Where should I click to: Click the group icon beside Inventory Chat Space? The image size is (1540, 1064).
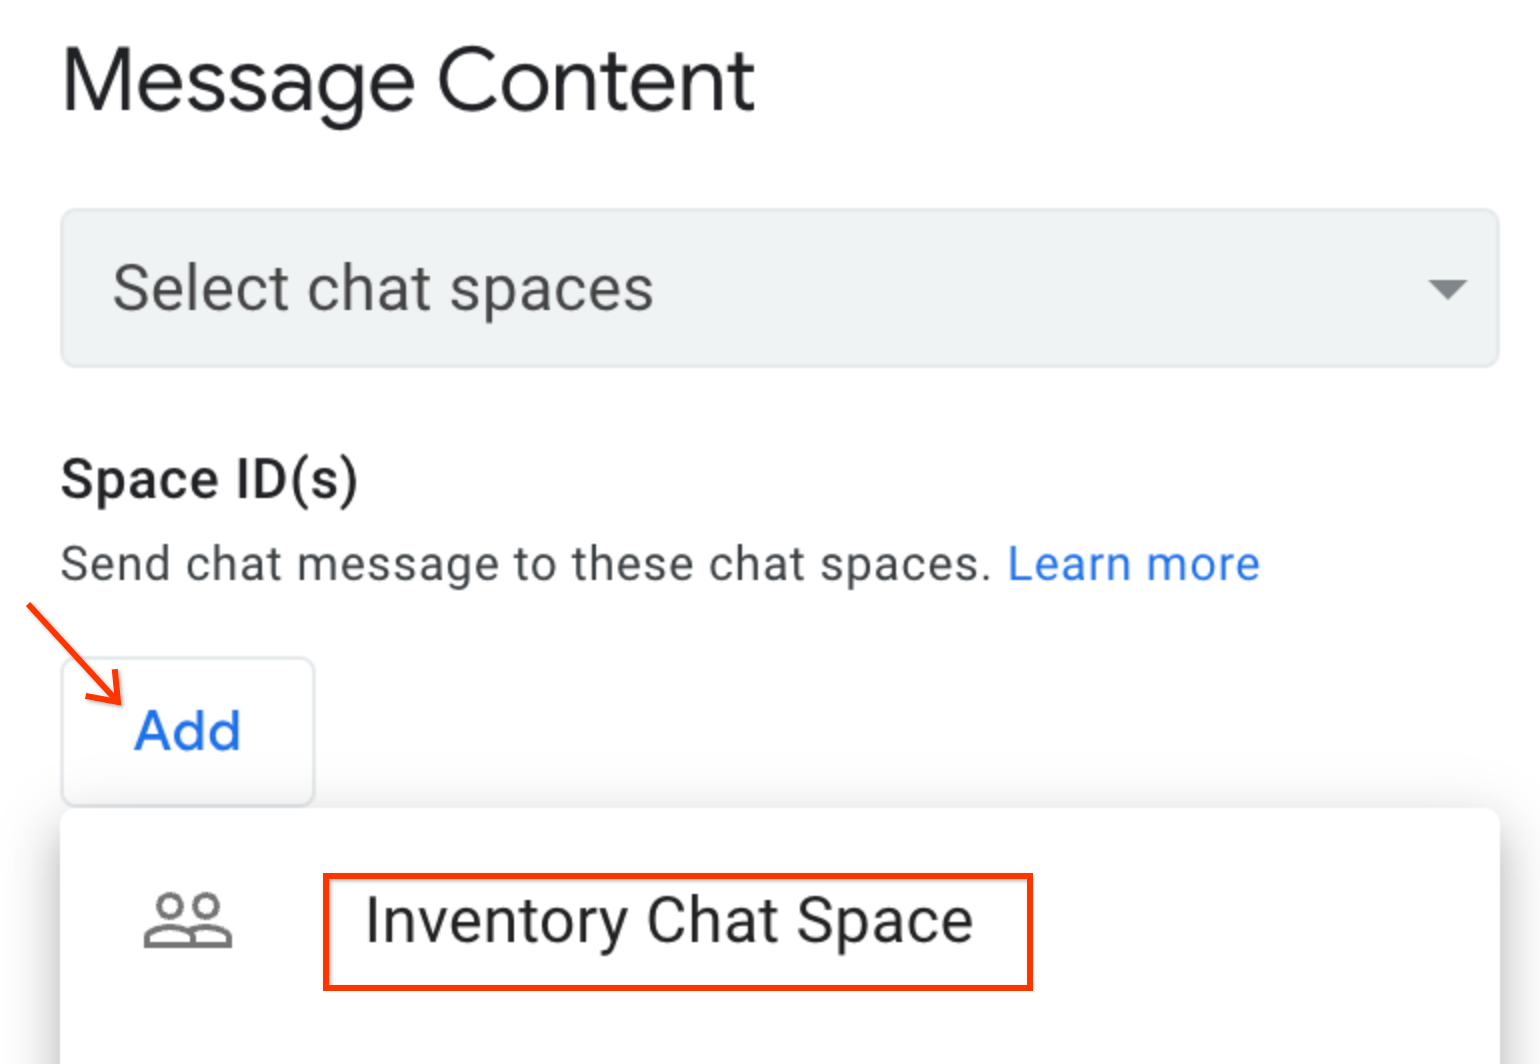pos(188,920)
